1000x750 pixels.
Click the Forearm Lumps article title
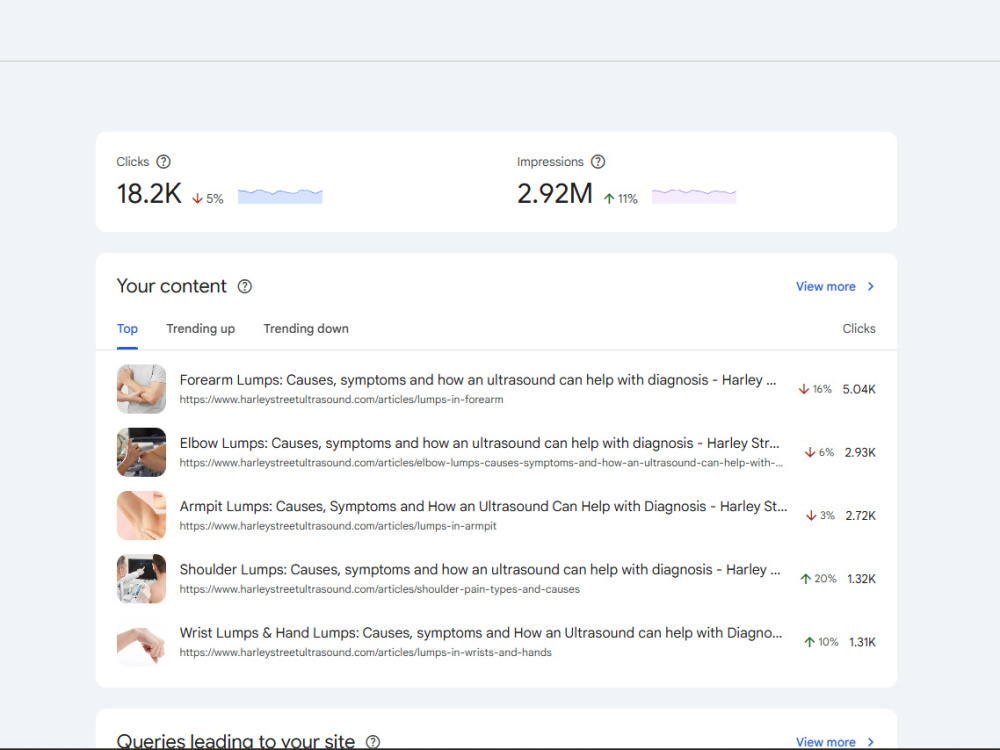[x=478, y=380]
